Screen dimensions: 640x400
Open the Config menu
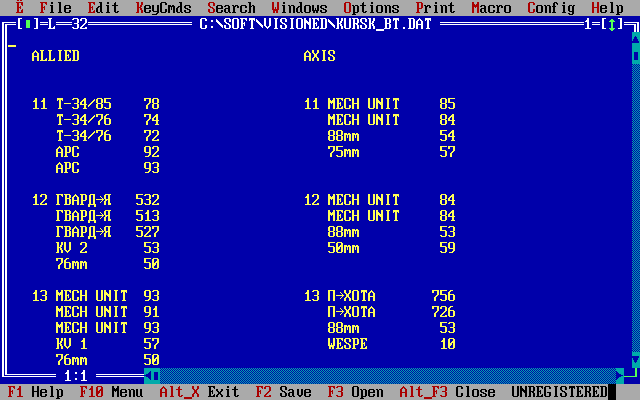551,7
